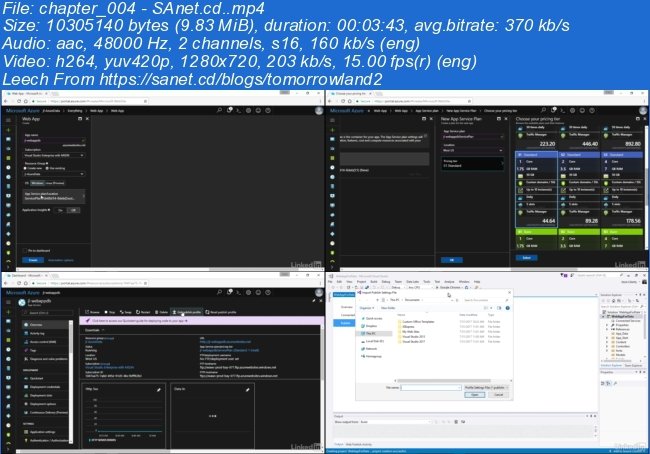
Task: Open Debug configuration dropdown in Visual Studio
Action: (396, 287)
